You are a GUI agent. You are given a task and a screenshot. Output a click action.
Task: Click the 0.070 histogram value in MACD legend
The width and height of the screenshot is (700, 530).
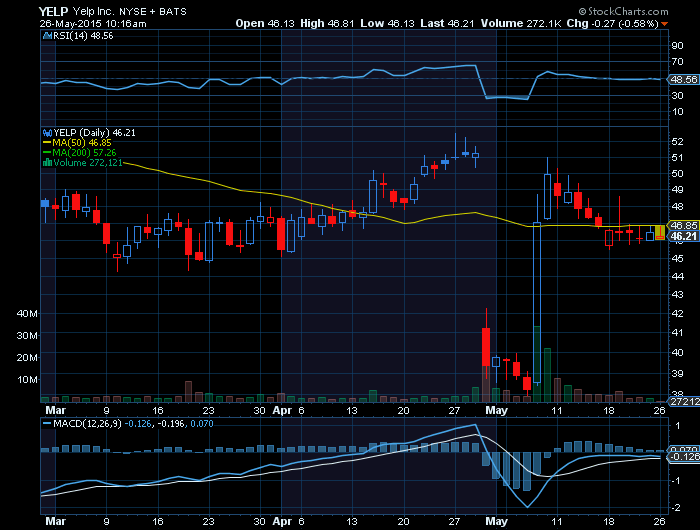tap(202, 423)
